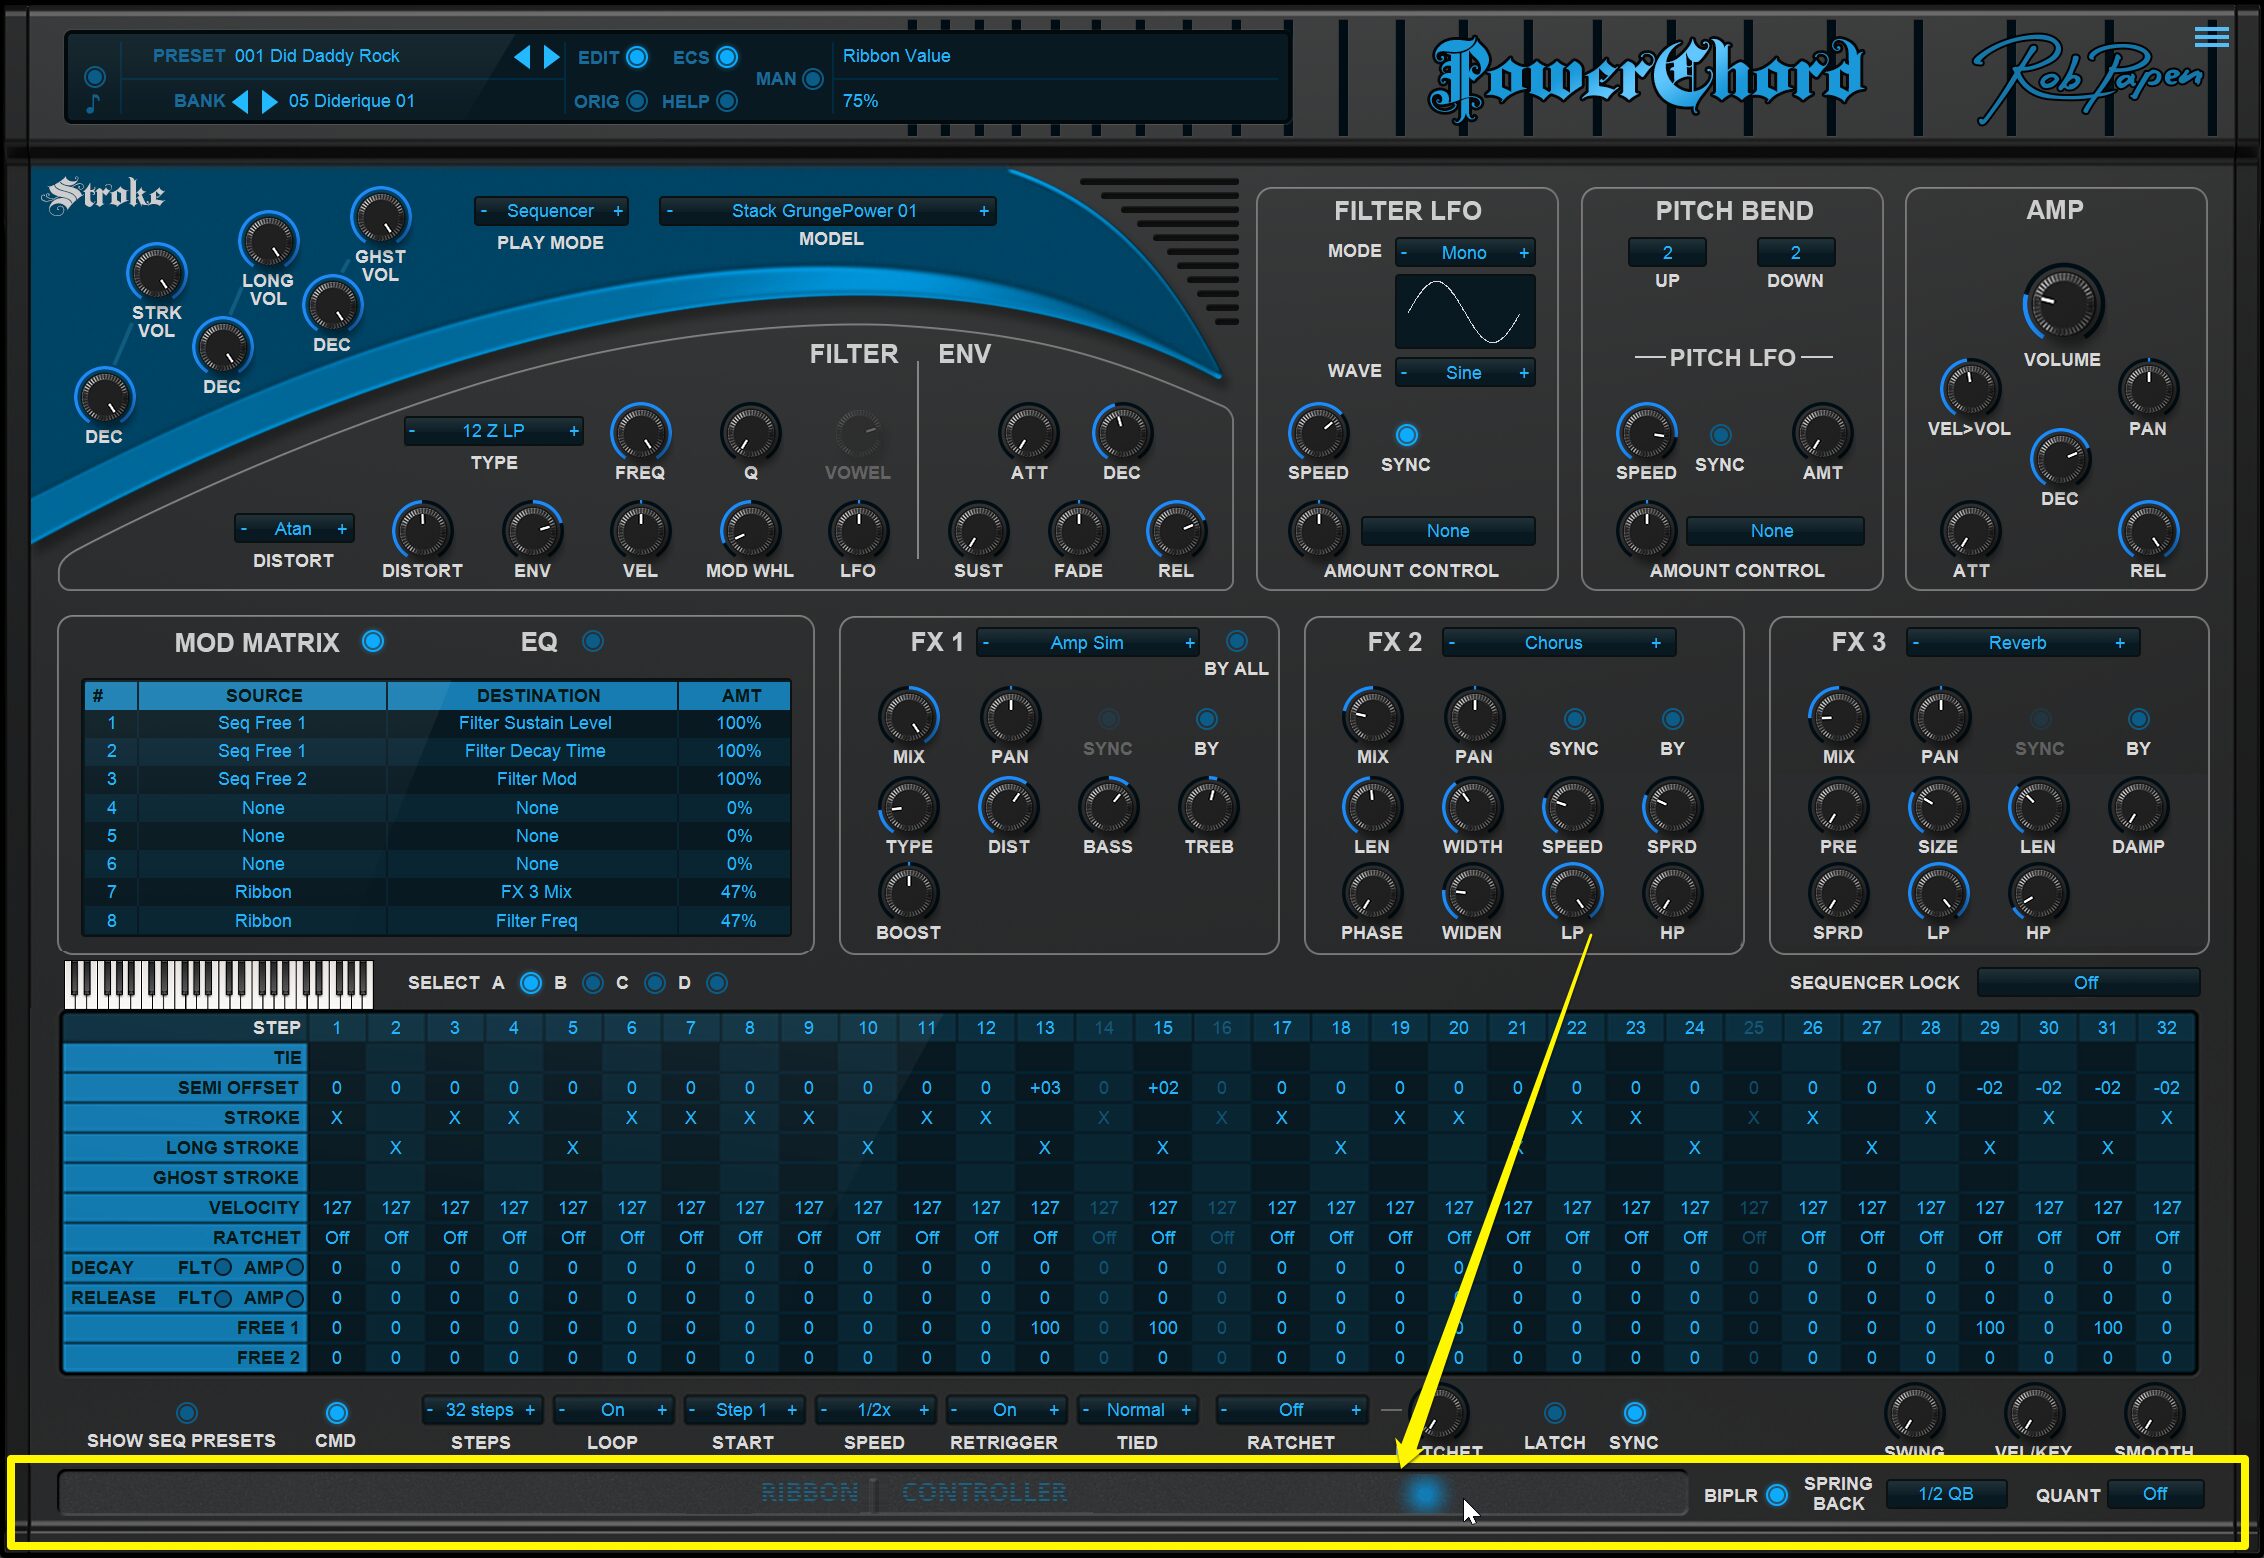The image size is (2264, 1558).
Task: Click the FX 3 Mix destination cell
Action: [x=535, y=892]
